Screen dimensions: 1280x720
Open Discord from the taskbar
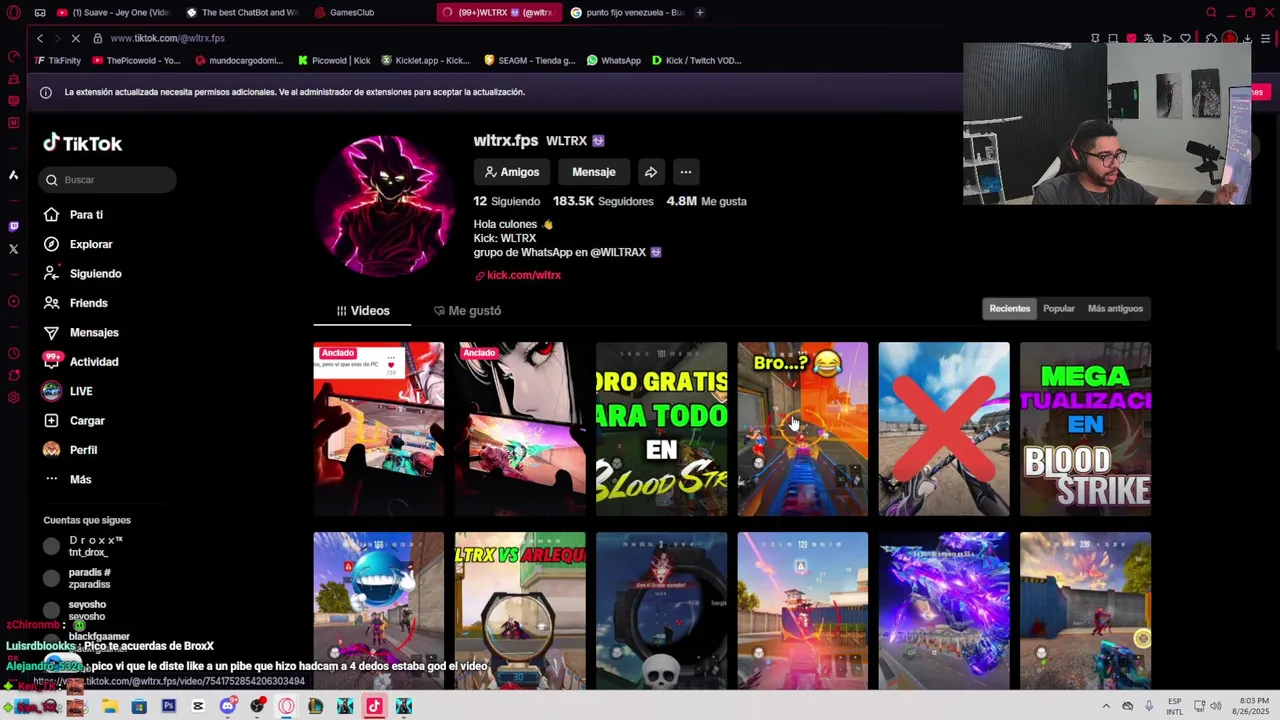coord(228,707)
